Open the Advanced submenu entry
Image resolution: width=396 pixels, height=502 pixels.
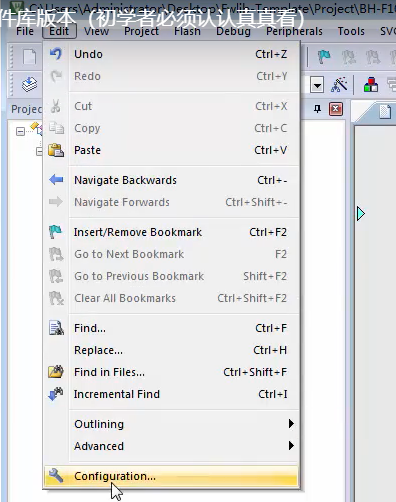(171, 446)
